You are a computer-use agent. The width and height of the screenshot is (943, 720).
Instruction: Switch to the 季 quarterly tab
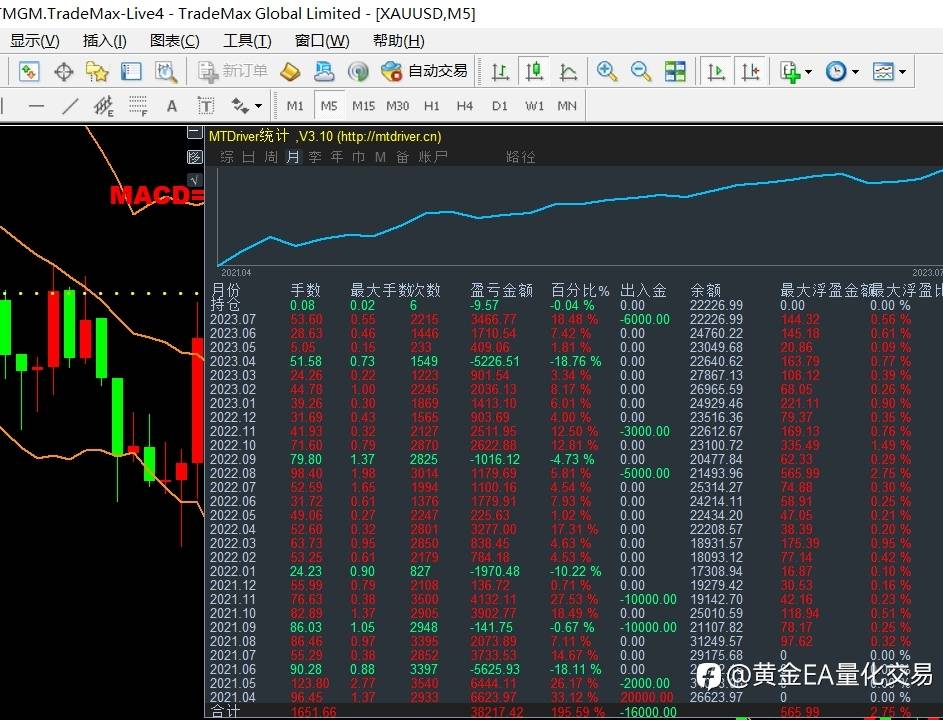[x=315, y=157]
